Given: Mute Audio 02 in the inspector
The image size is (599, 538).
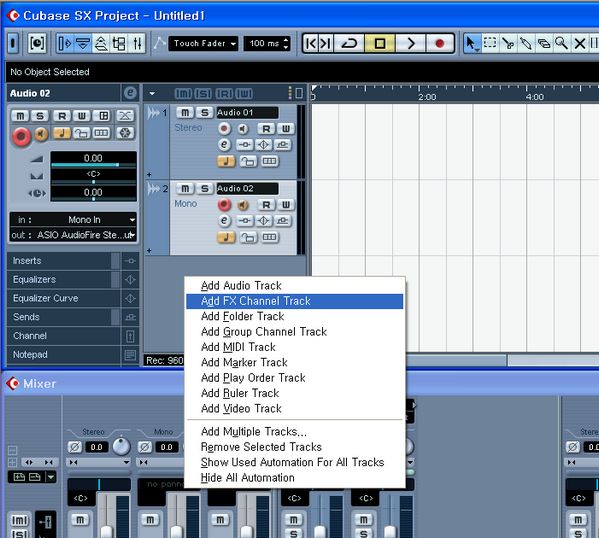Looking at the screenshot, I should tap(20, 115).
